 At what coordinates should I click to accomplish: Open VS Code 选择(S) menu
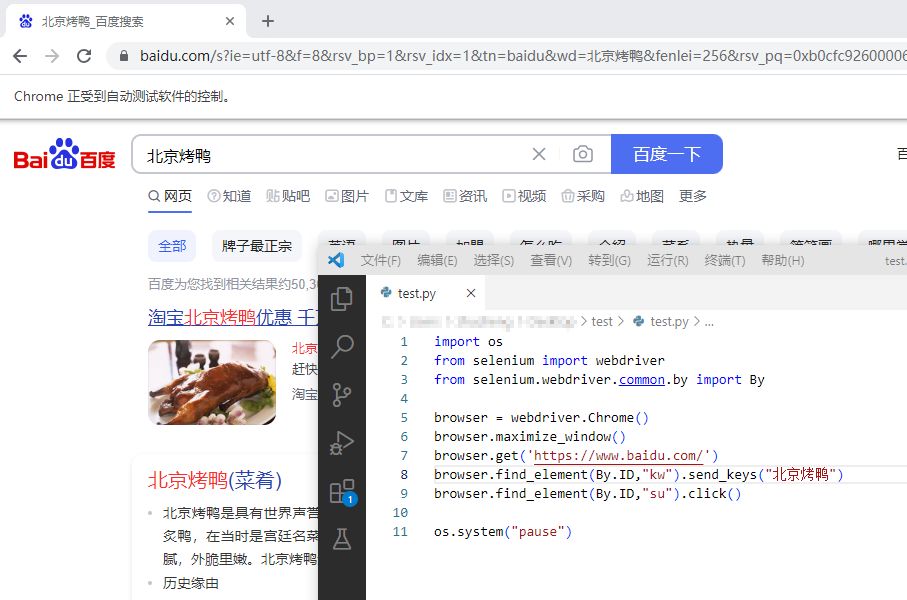[x=493, y=260]
